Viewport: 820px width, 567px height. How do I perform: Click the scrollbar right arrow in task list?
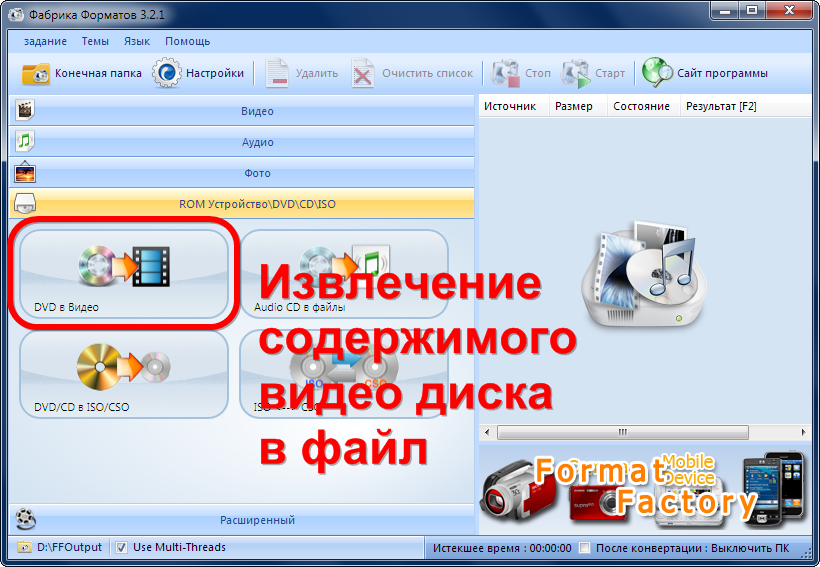coord(803,433)
